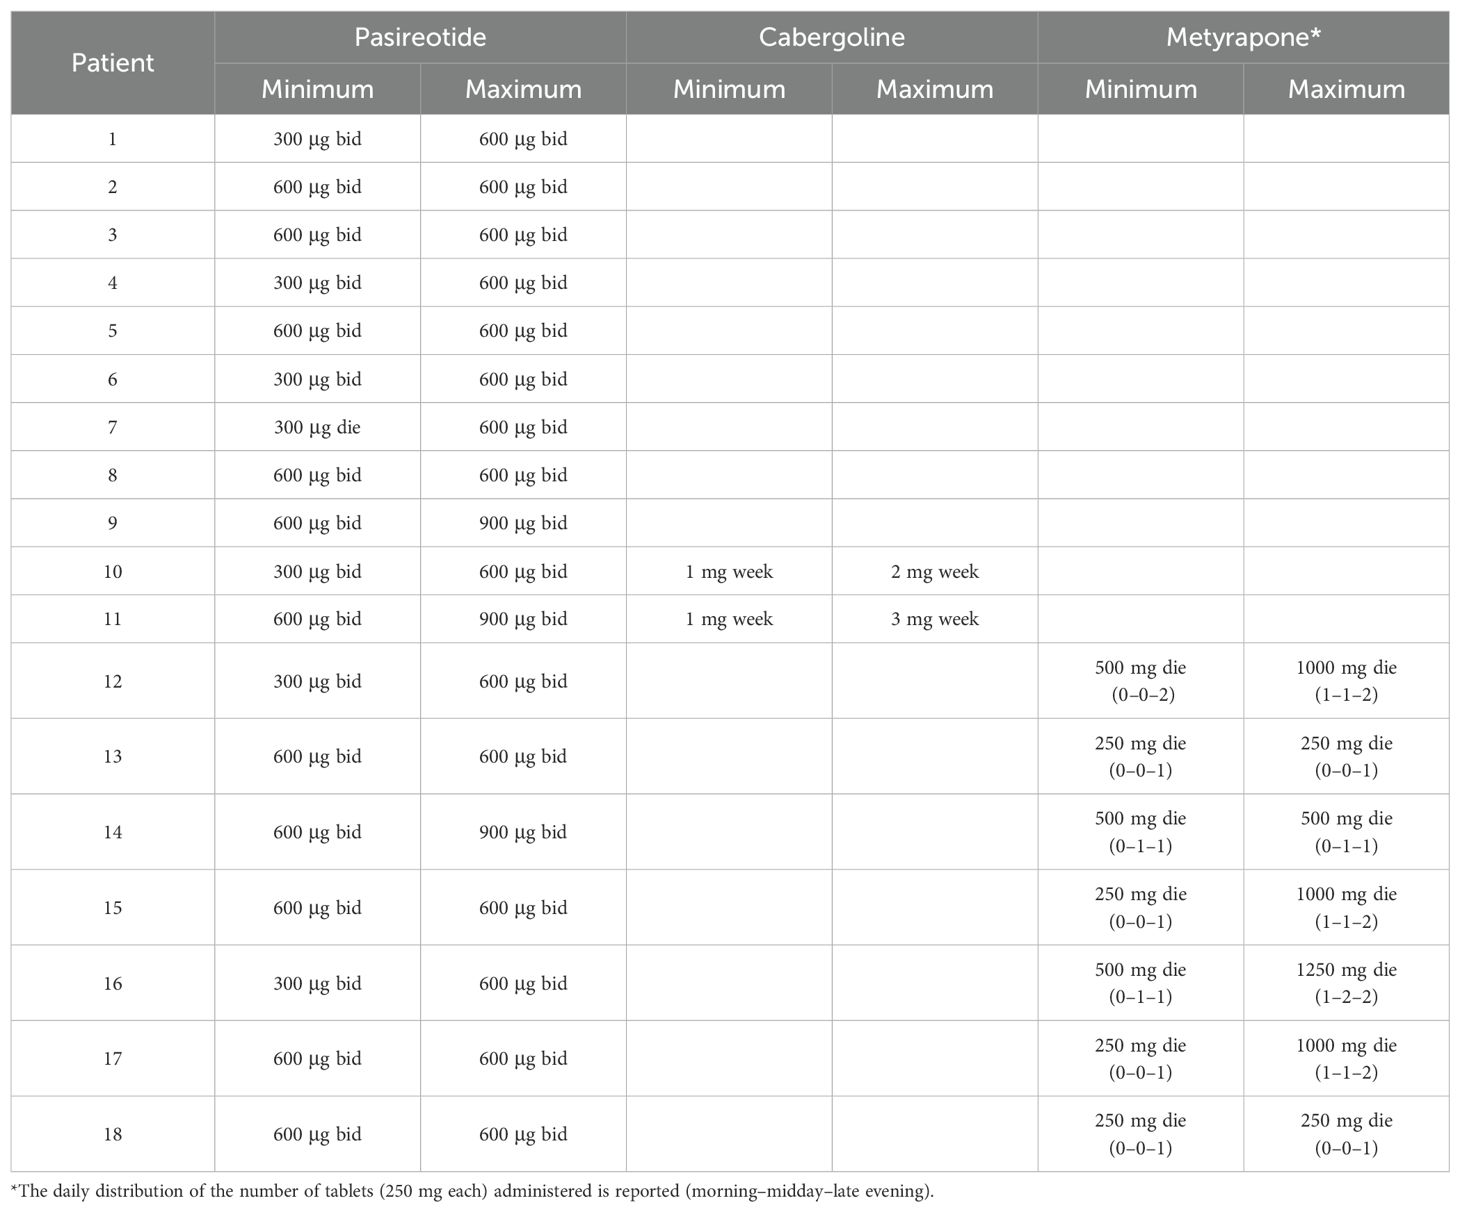Click patient 10 cabergoline minimum 1 mg week

coord(729,572)
